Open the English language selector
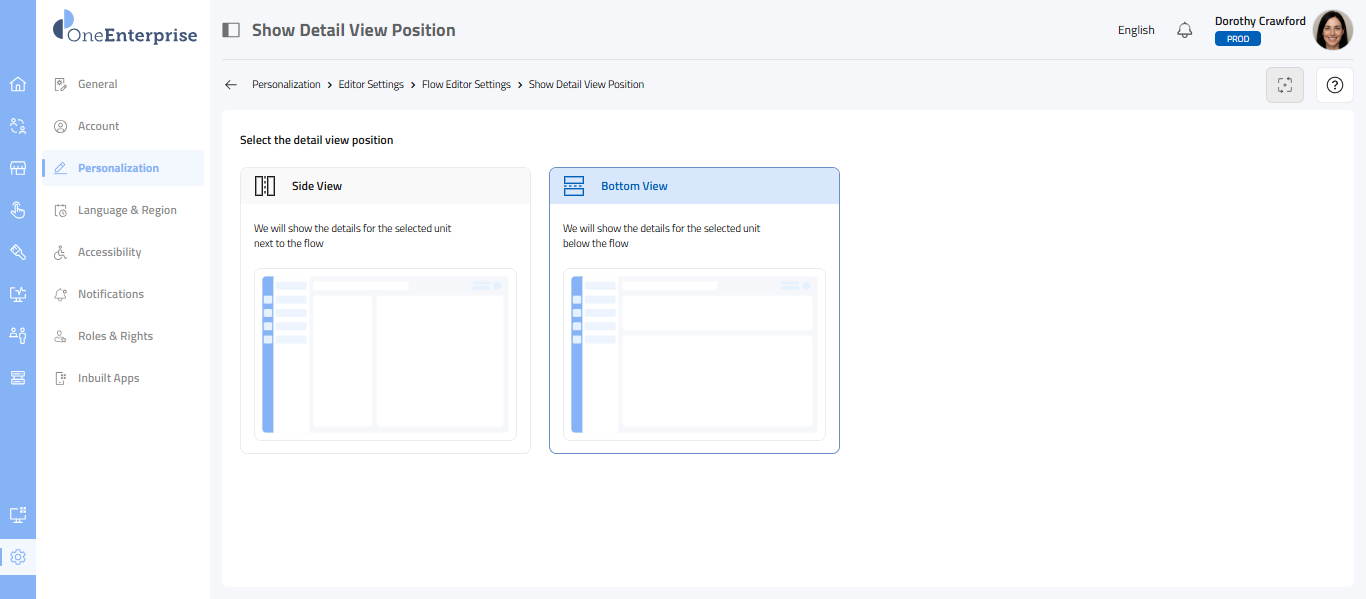The height and width of the screenshot is (599, 1366). coord(1136,30)
